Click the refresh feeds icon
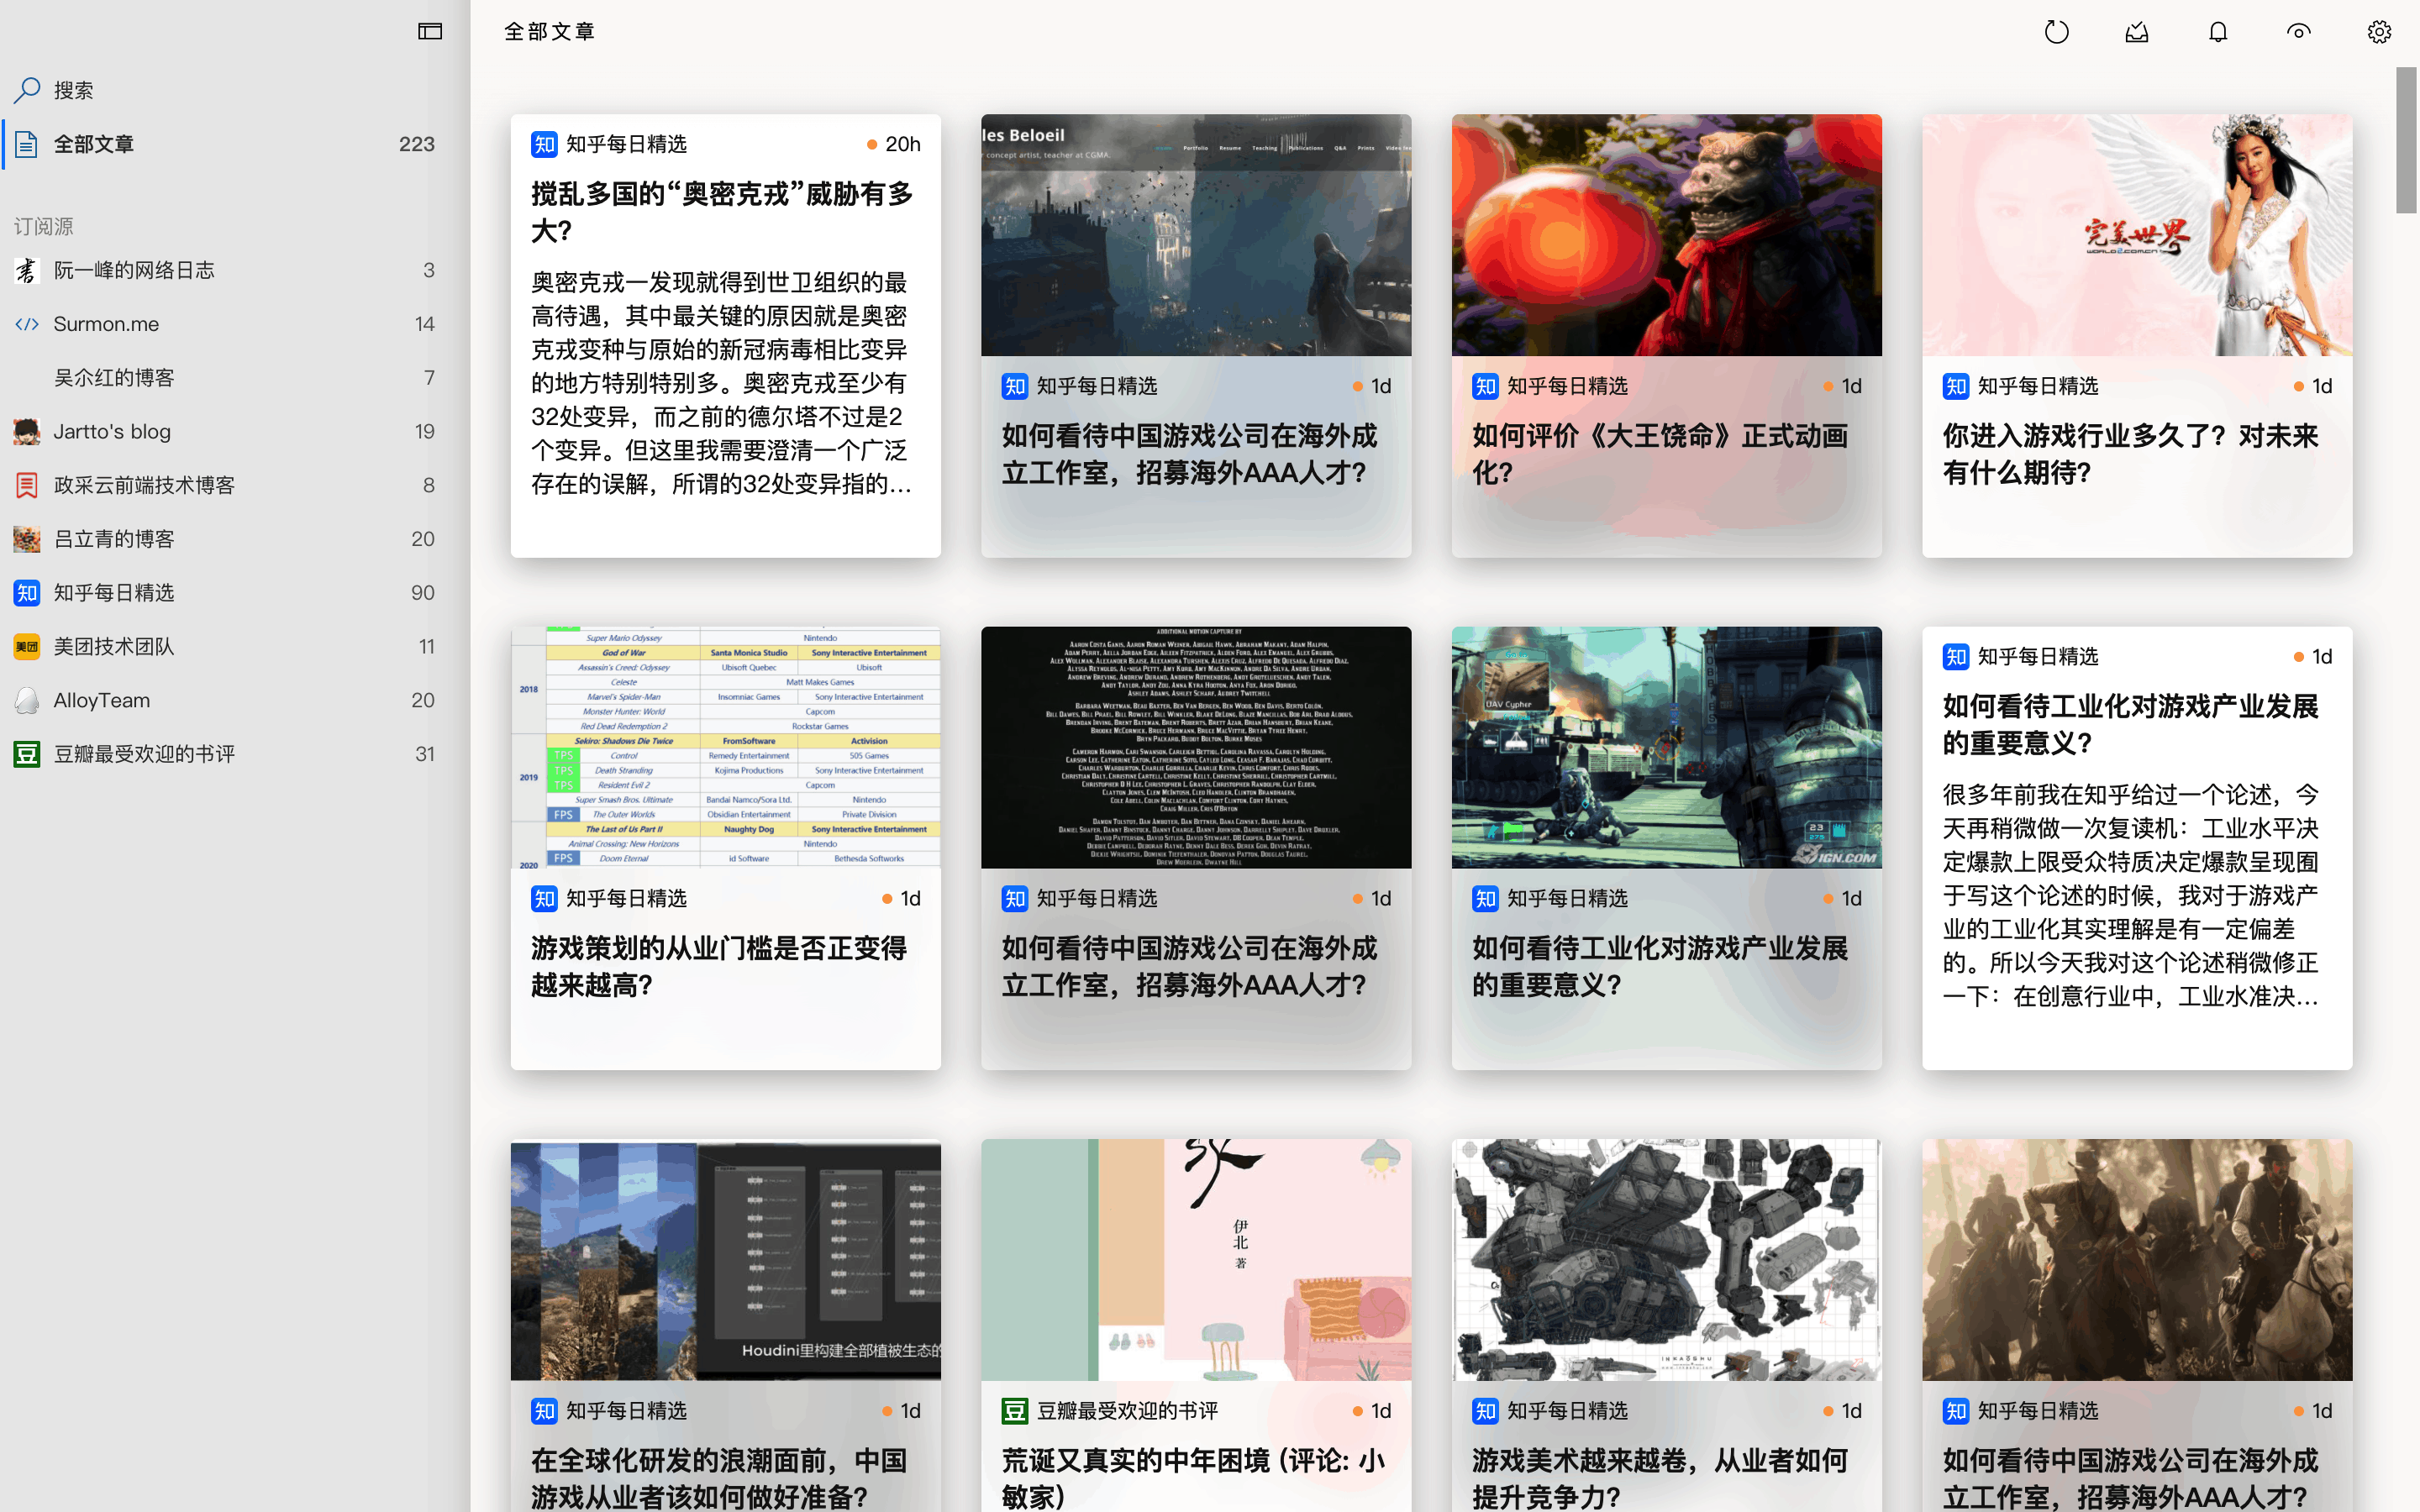The height and width of the screenshot is (1512, 2420). pyautogui.click(x=2056, y=32)
